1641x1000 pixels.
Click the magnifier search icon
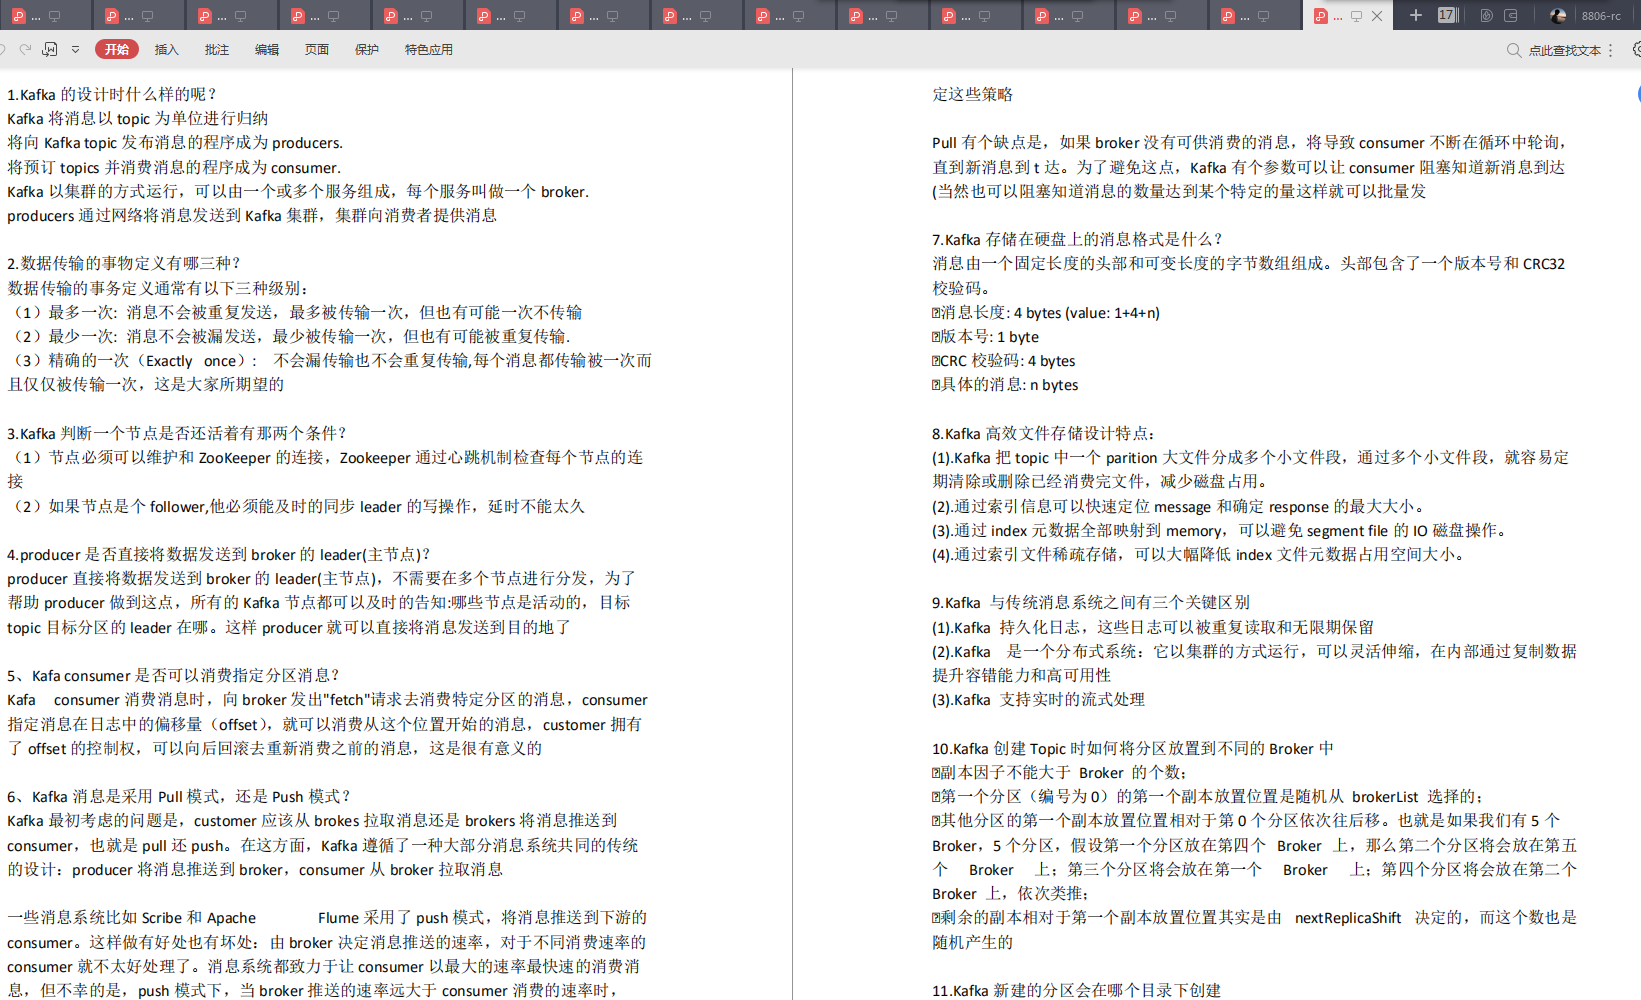point(1514,50)
